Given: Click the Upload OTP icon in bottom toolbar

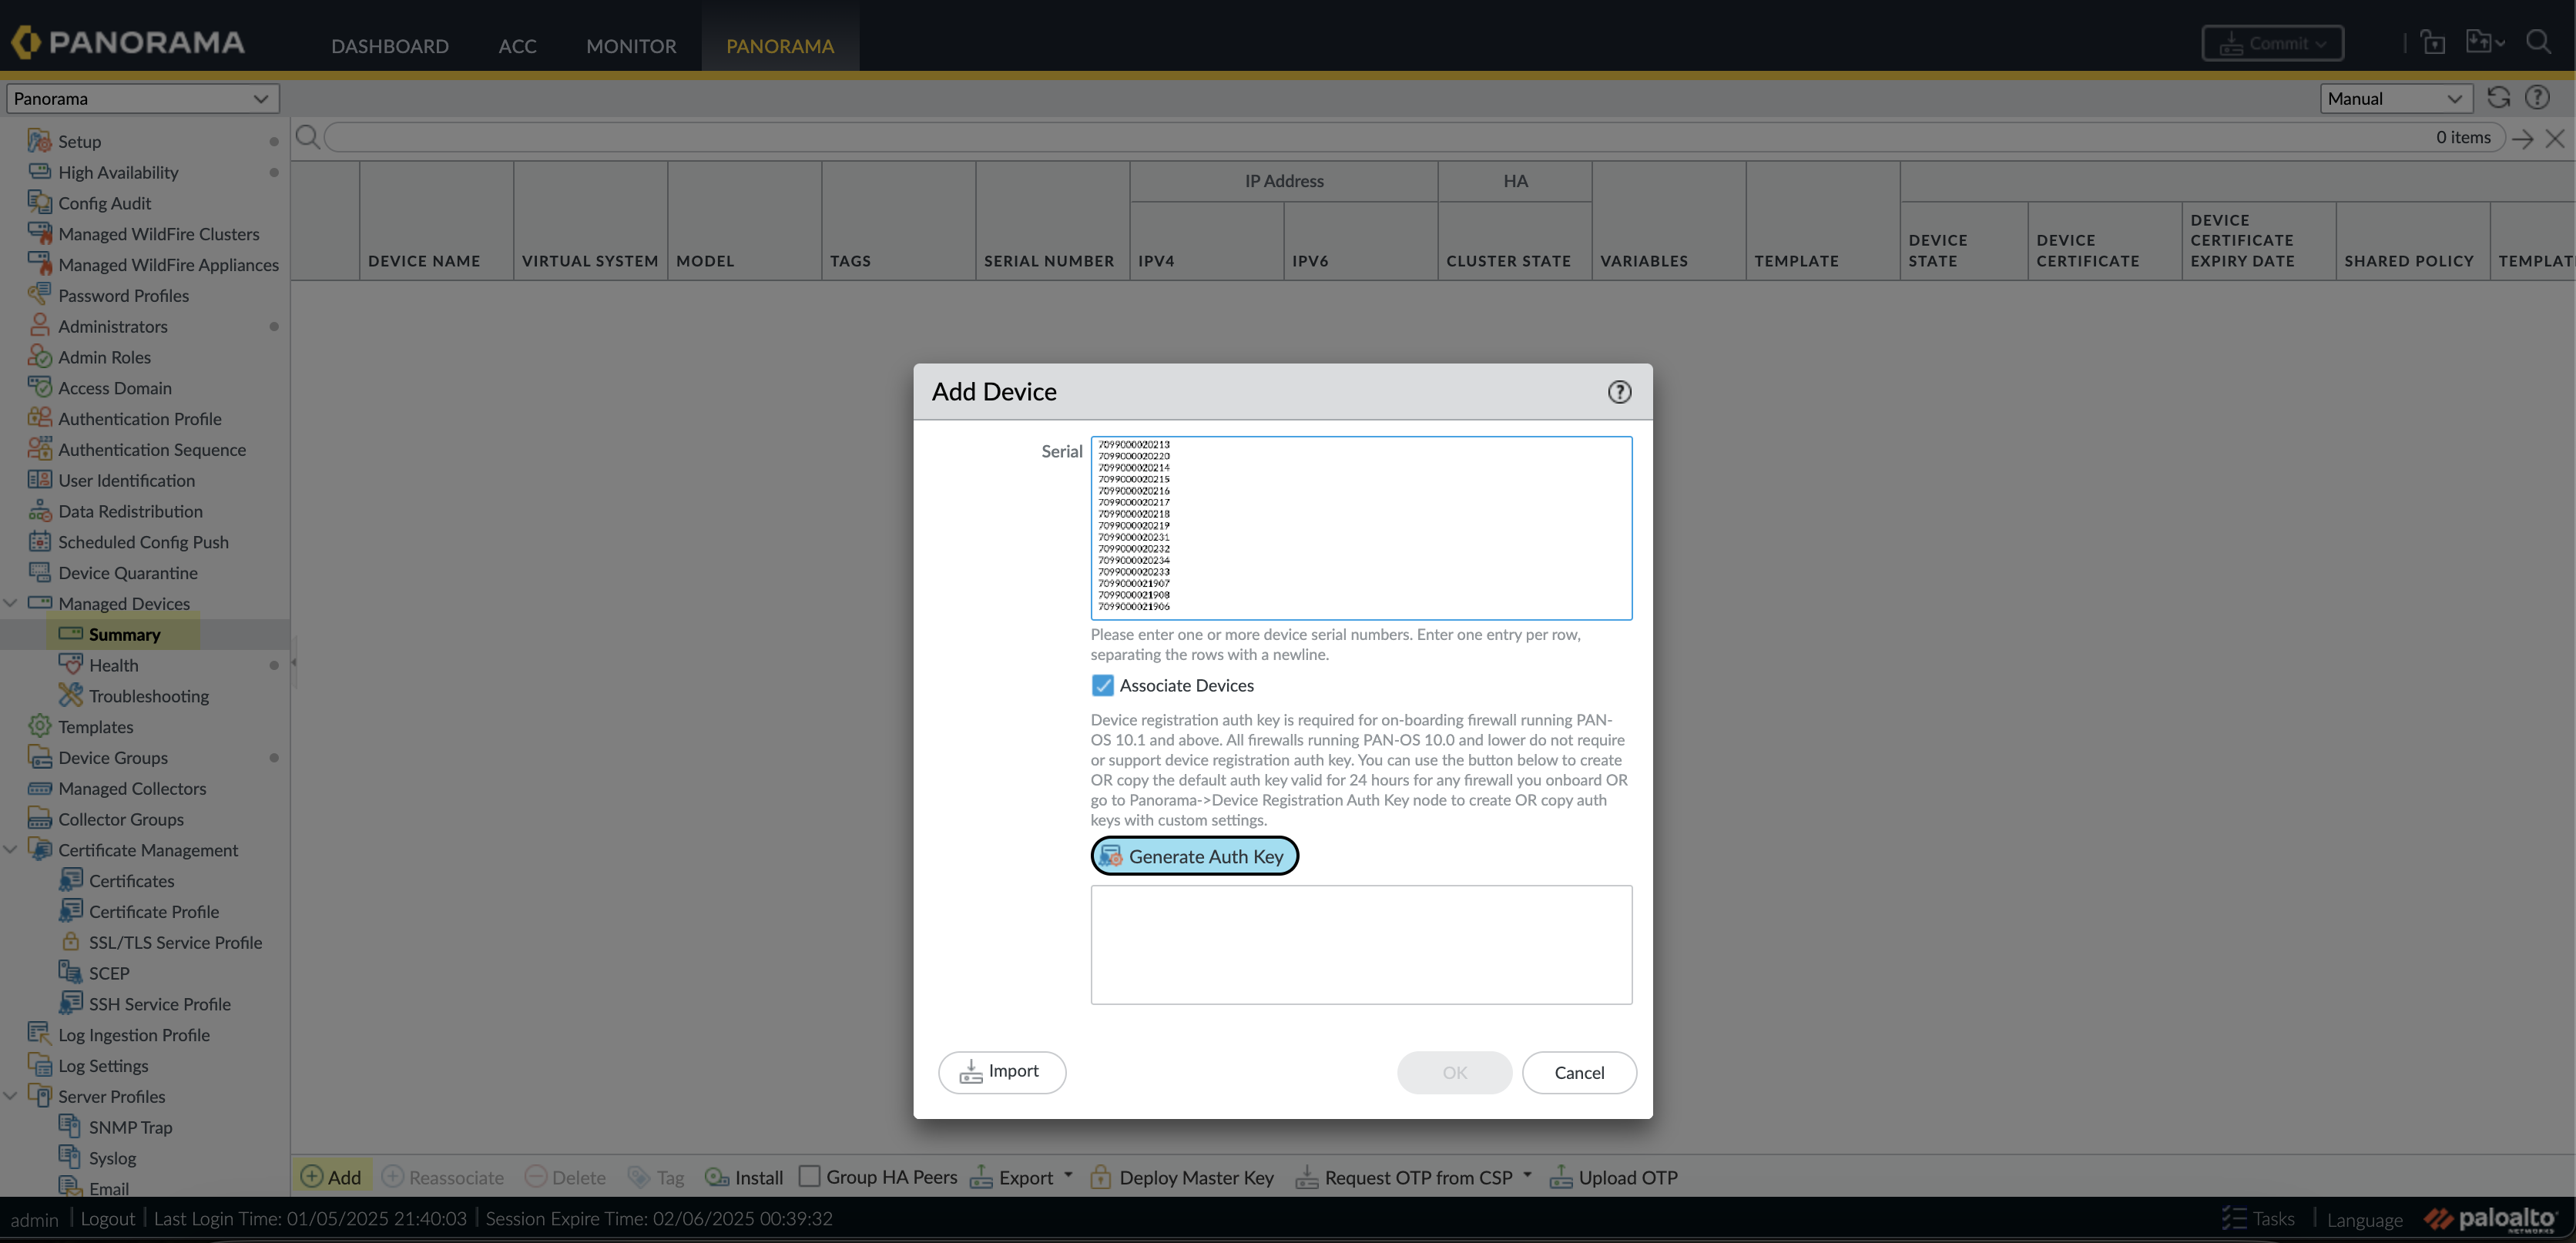Looking at the screenshot, I should 1560,1177.
